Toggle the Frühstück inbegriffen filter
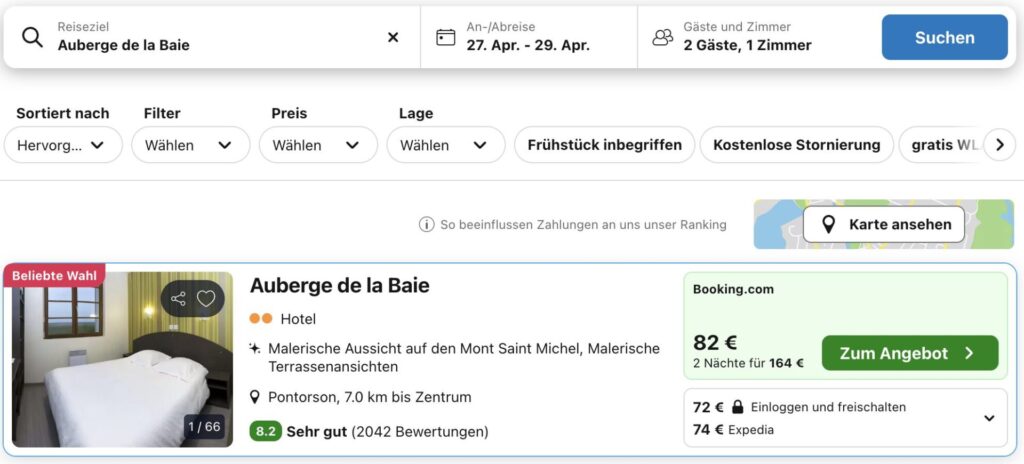Screen dimensions: 1024x464 tap(604, 145)
